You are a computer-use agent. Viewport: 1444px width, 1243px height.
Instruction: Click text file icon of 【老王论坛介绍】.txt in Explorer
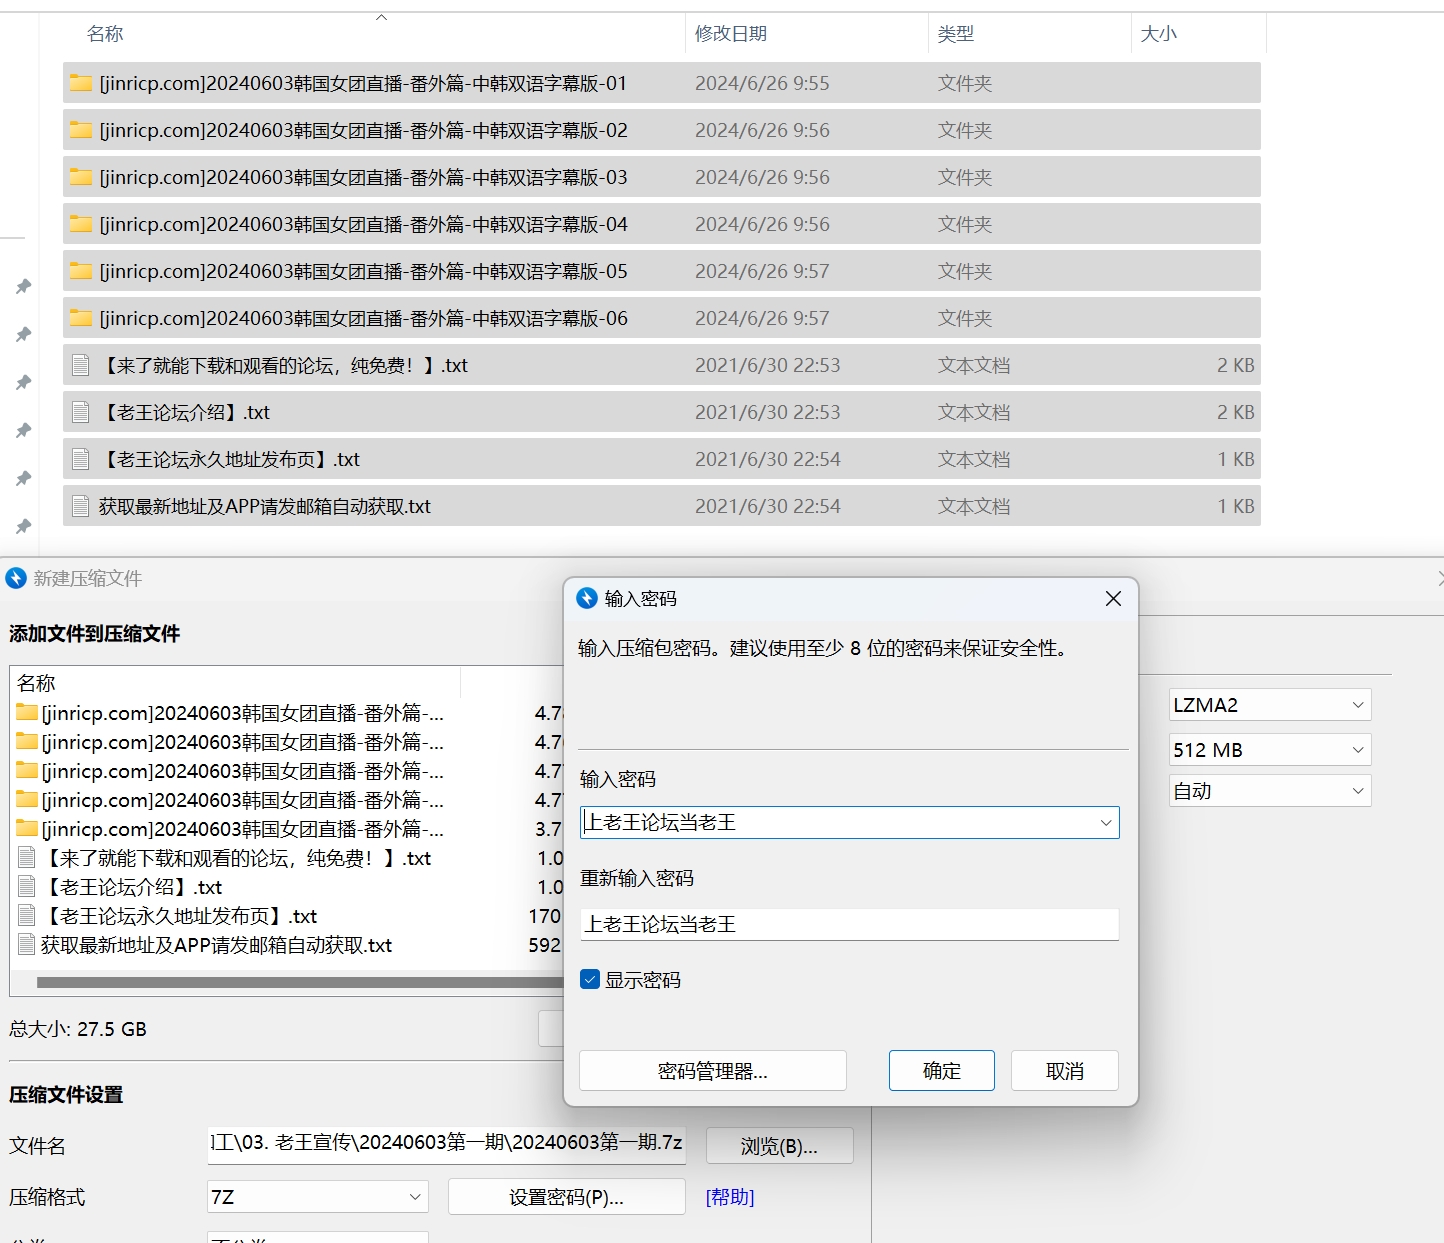coord(81,412)
